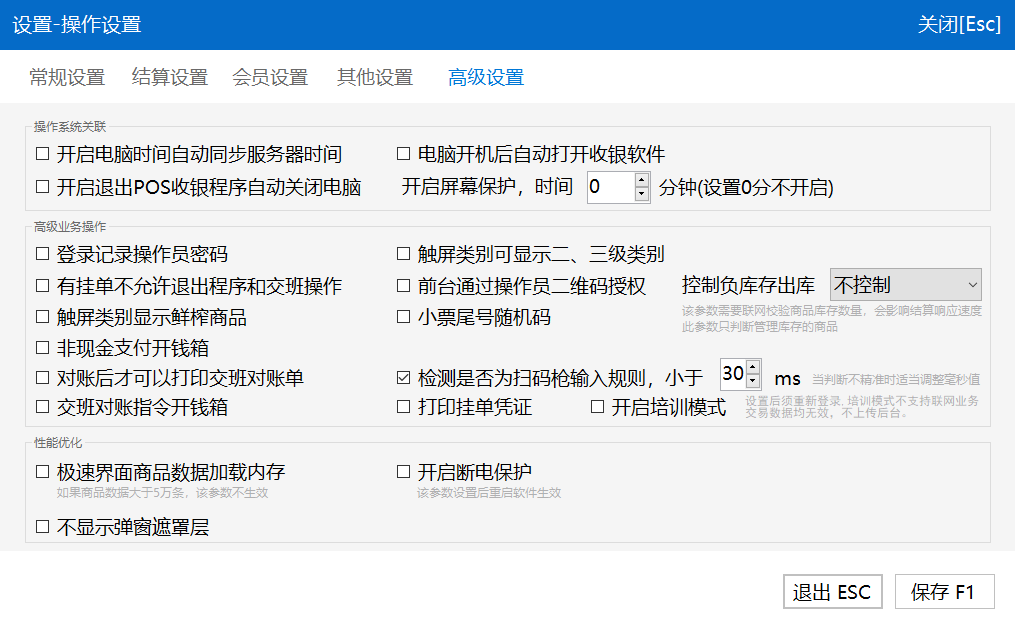Image resolution: width=1015 pixels, height=620 pixels.
Task: Click the screen saver minutes input field
Action: coord(610,187)
